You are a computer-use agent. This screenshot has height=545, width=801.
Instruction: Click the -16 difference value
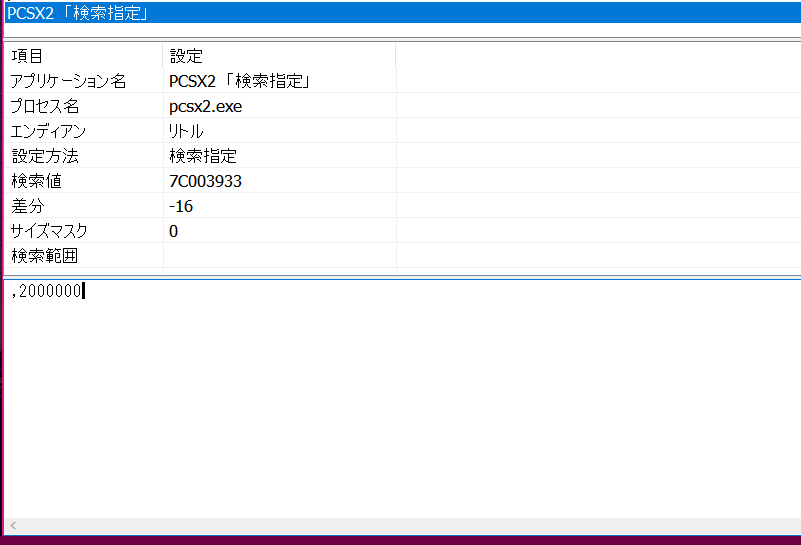click(181, 206)
